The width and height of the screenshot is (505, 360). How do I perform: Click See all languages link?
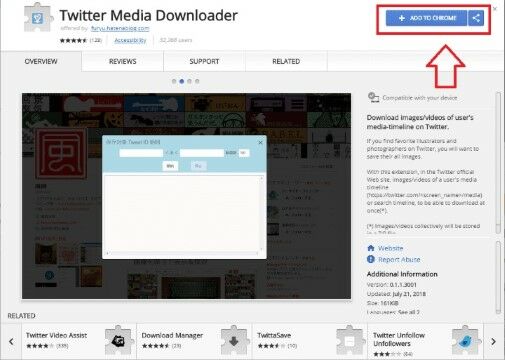point(409,312)
